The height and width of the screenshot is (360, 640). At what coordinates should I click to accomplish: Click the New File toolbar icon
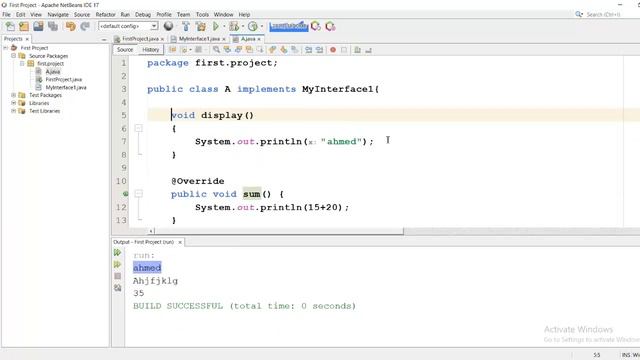(10, 27)
